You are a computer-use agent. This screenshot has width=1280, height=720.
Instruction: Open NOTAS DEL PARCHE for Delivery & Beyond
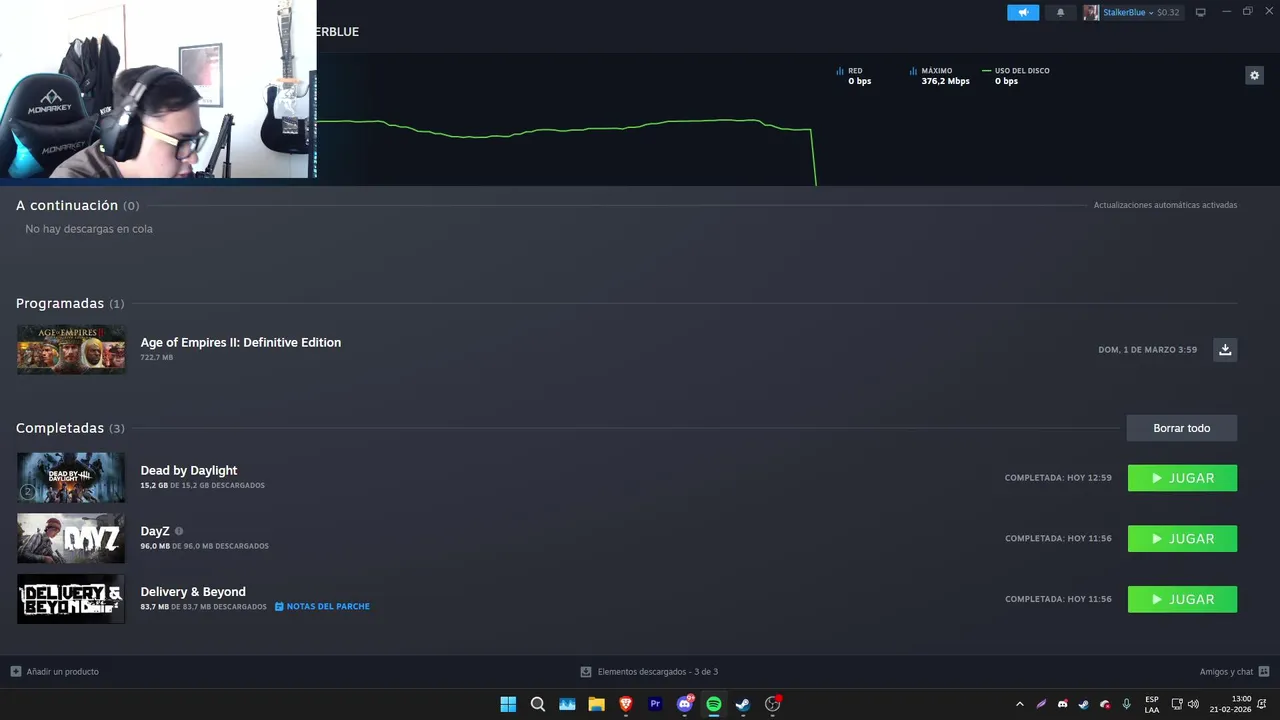pyautogui.click(x=322, y=606)
